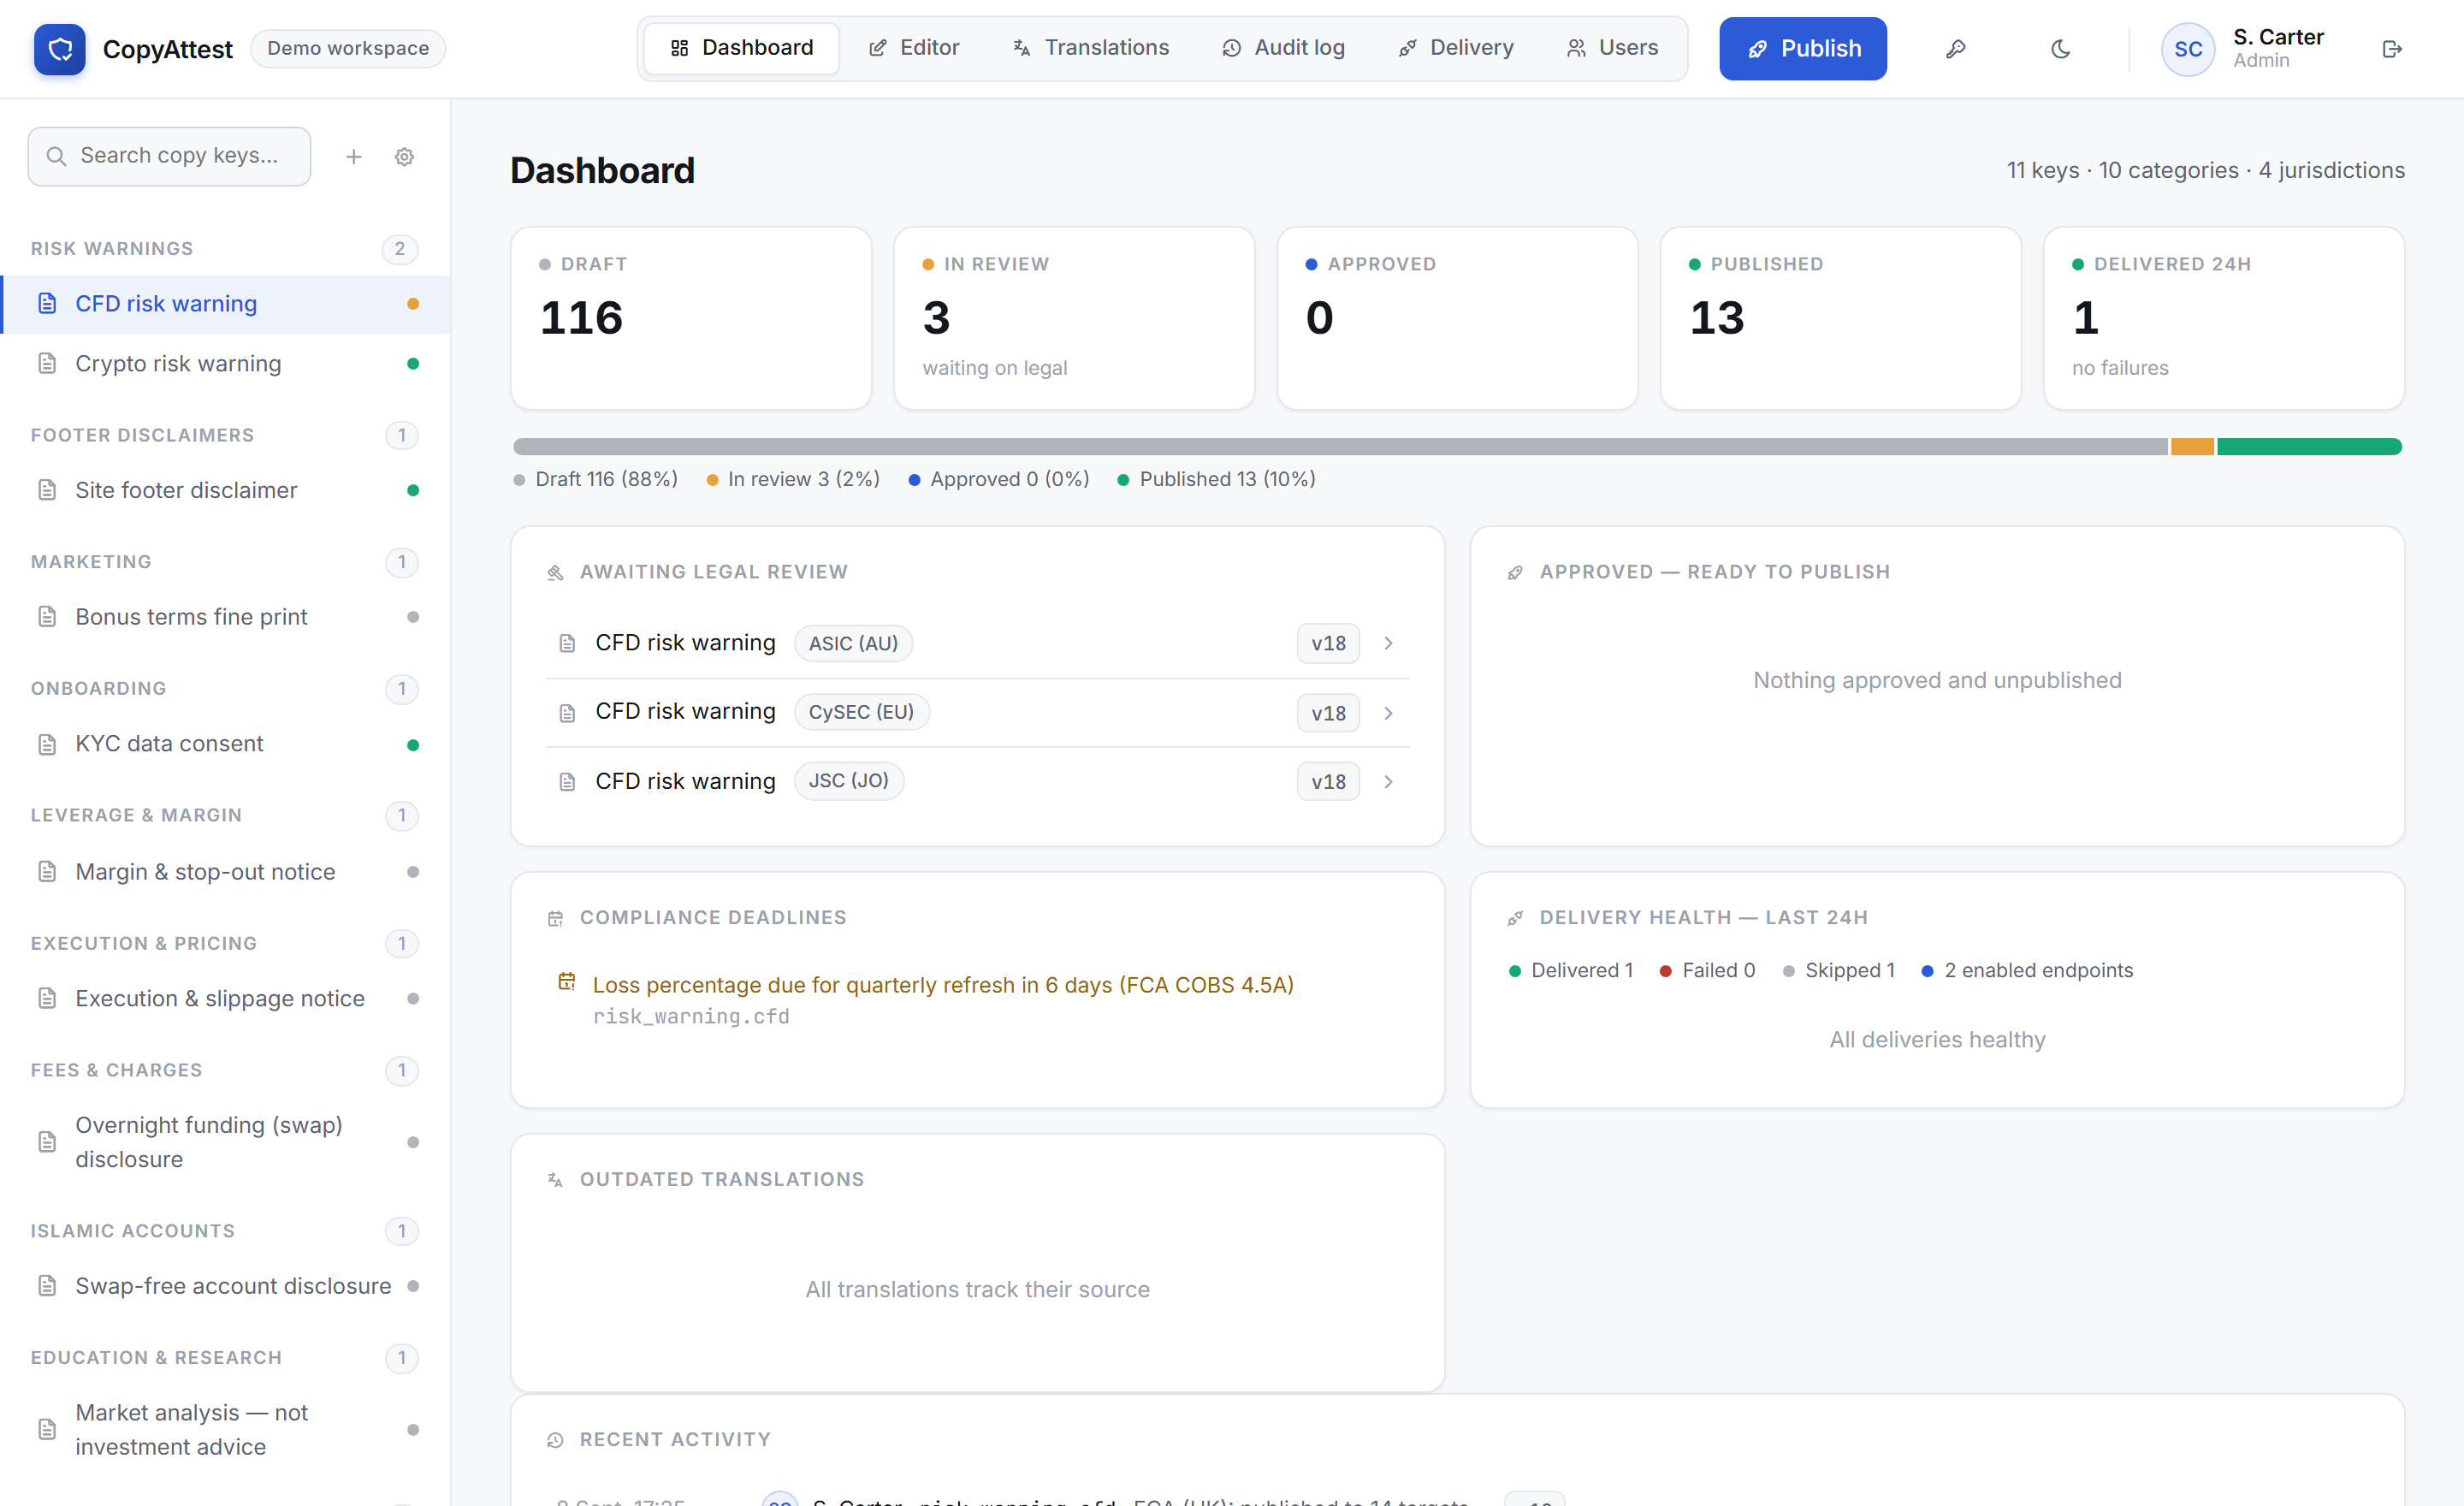Open CFD risk warning JSC (JO) review row
The image size is (2464, 1506).
tap(977, 781)
